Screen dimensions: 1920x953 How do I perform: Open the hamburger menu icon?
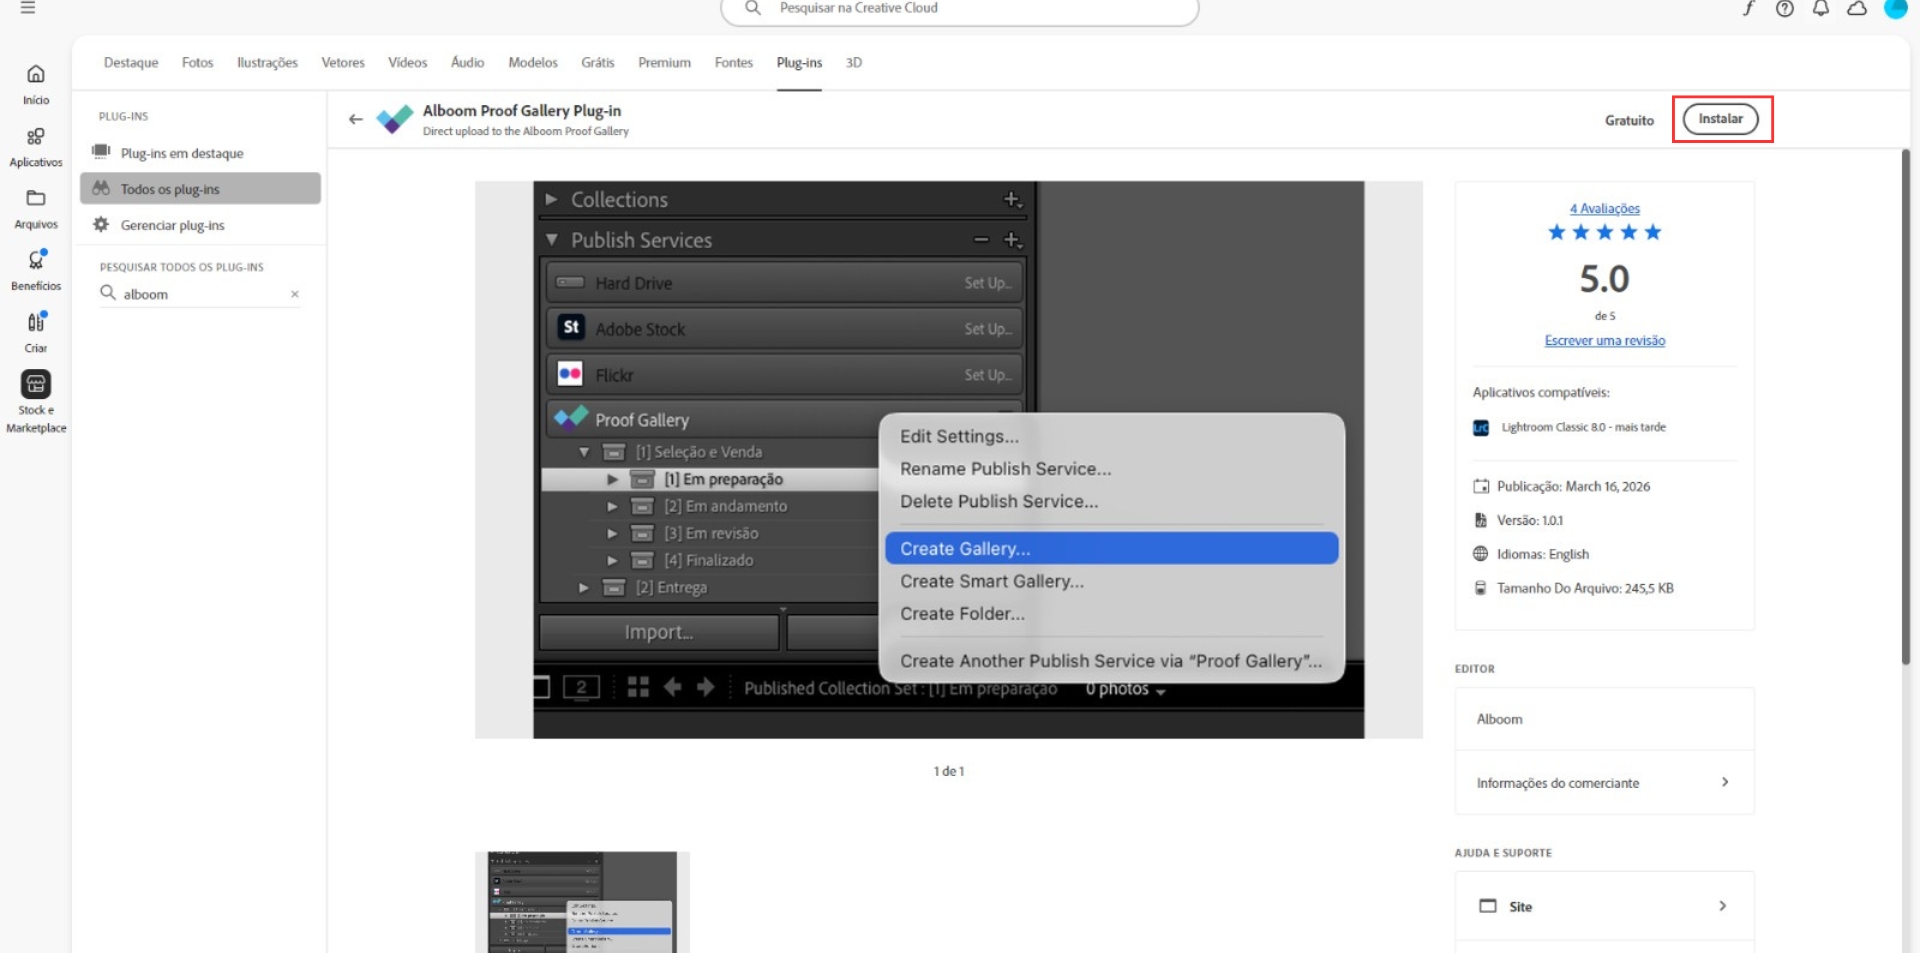(28, 8)
